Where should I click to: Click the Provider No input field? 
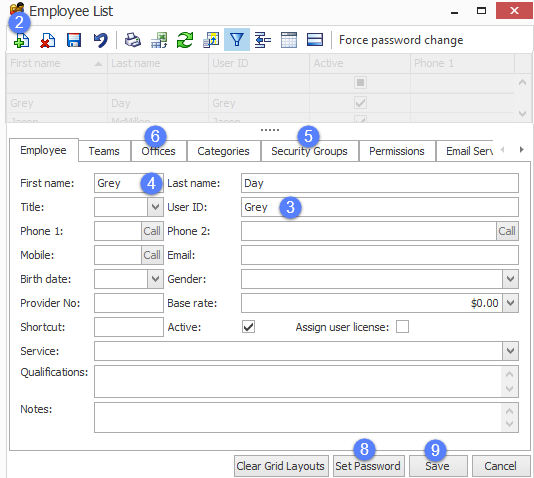(x=129, y=303)
